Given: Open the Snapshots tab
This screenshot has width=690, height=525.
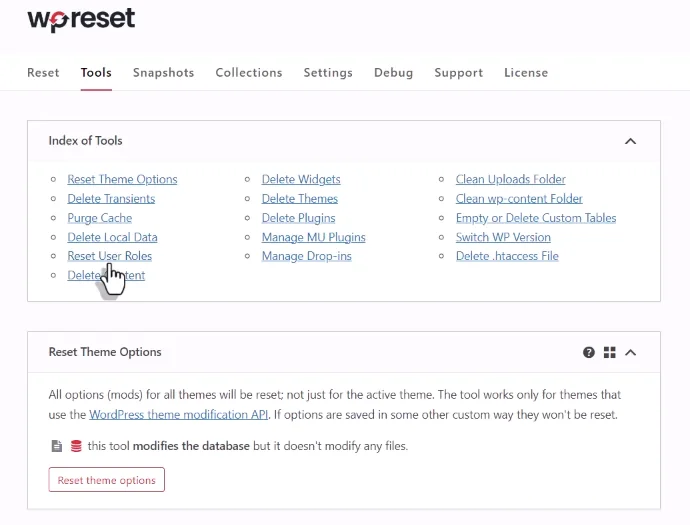Looking at the screenshot, I should coord(163,73).
